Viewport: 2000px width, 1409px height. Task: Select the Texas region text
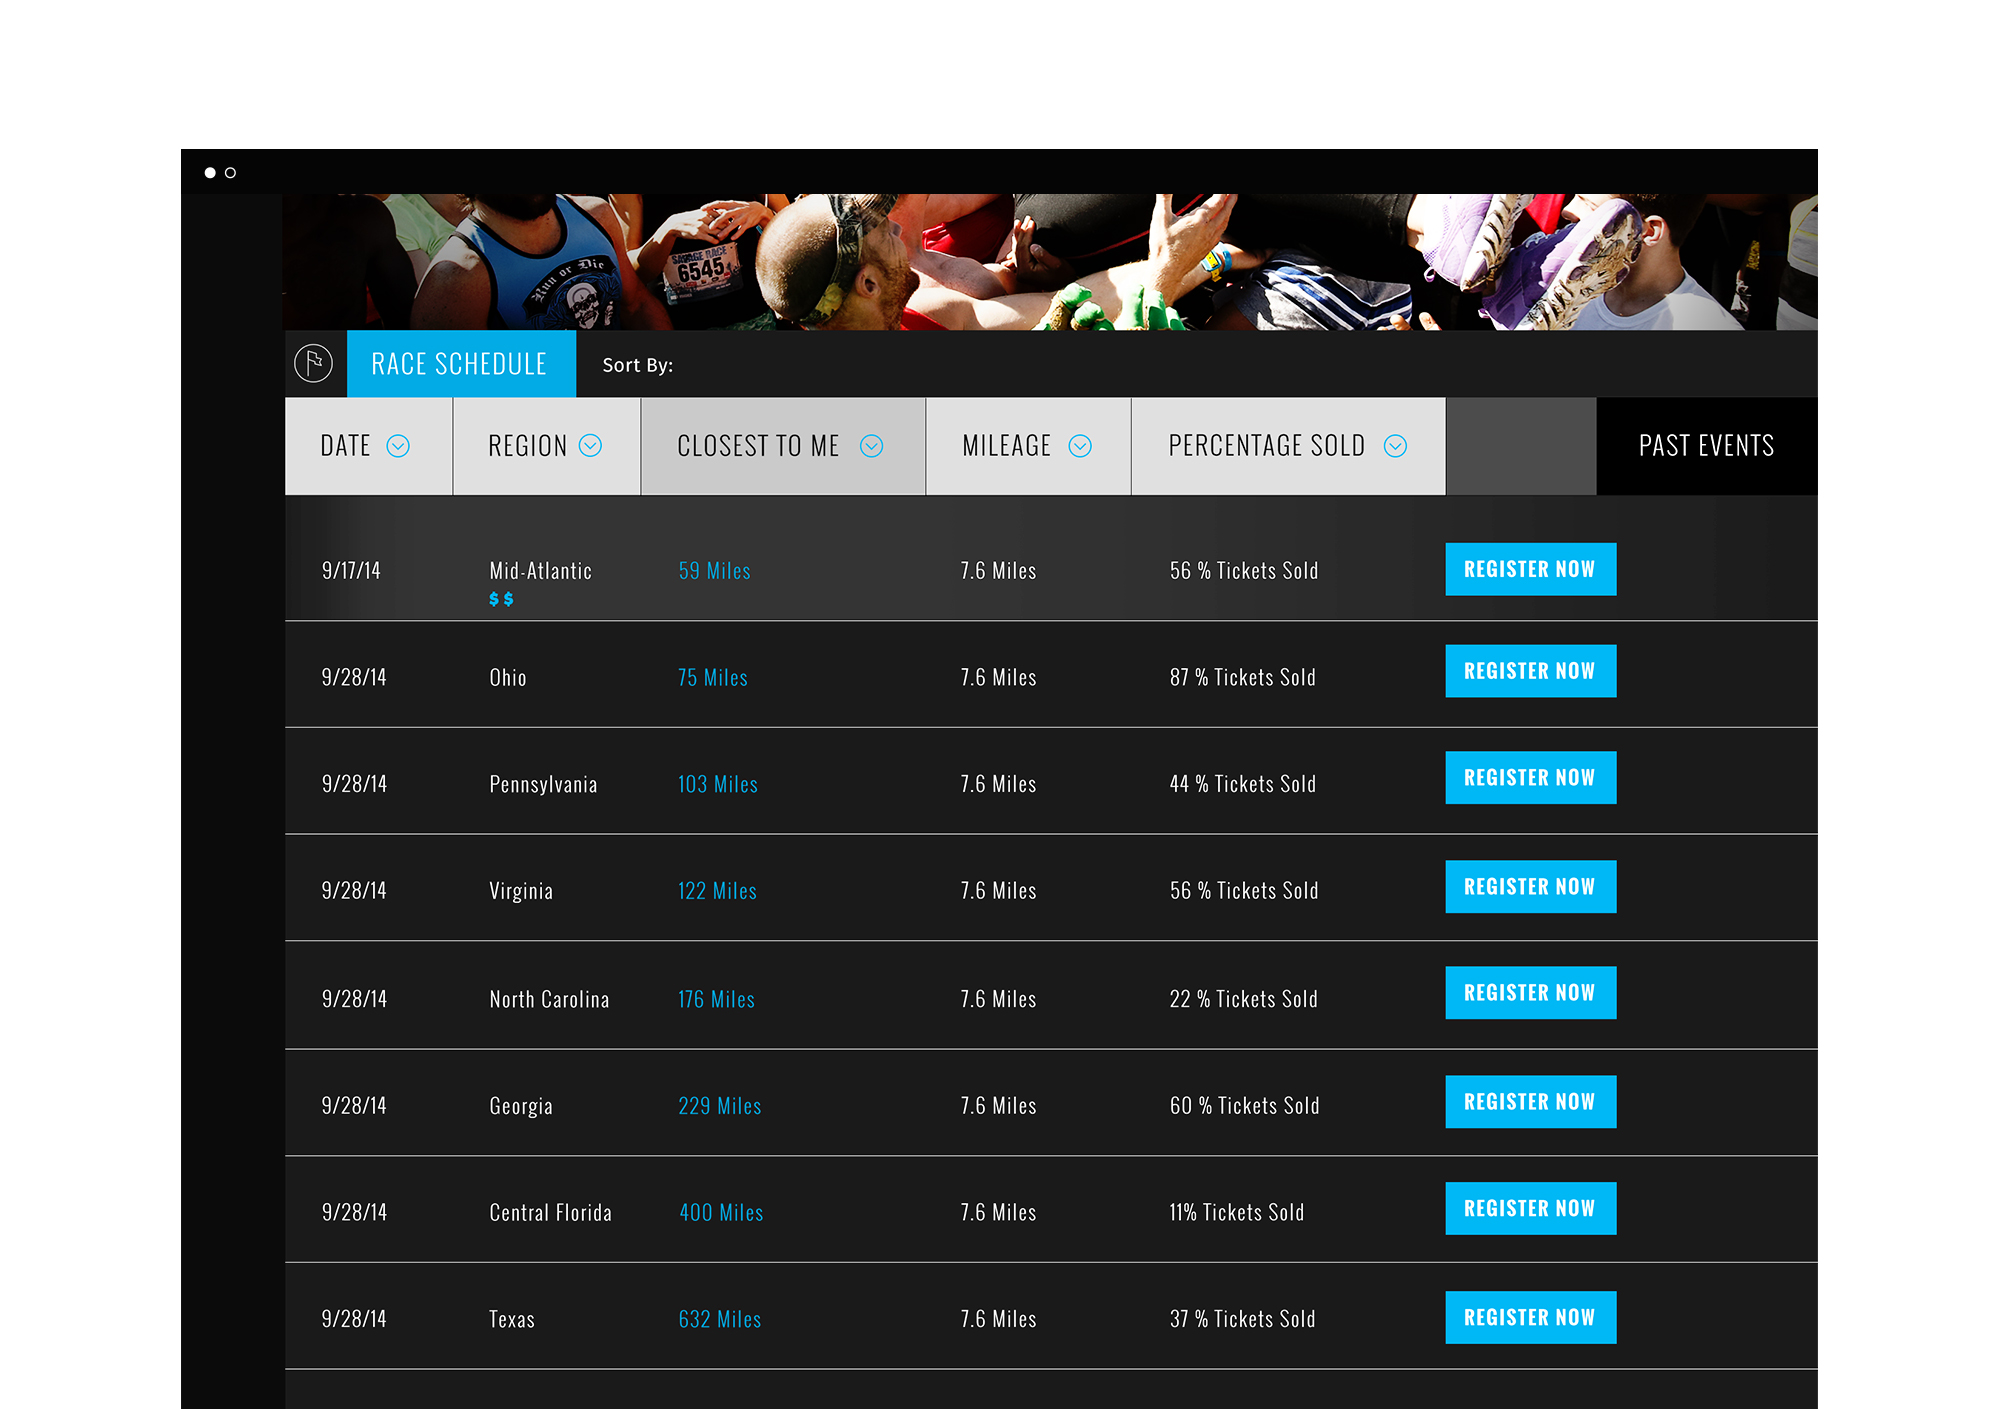[512, 1319]
